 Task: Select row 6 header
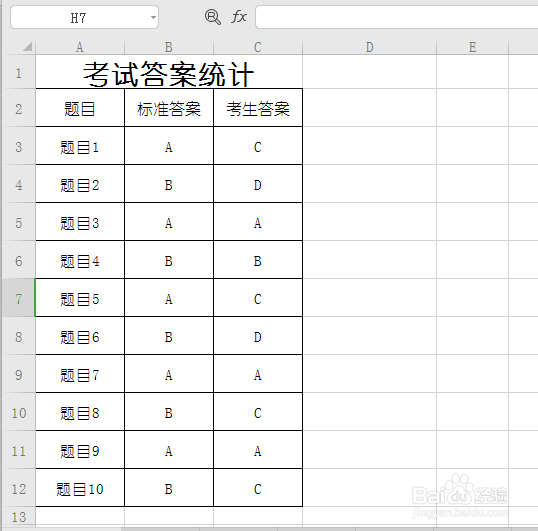coord(19,261)
